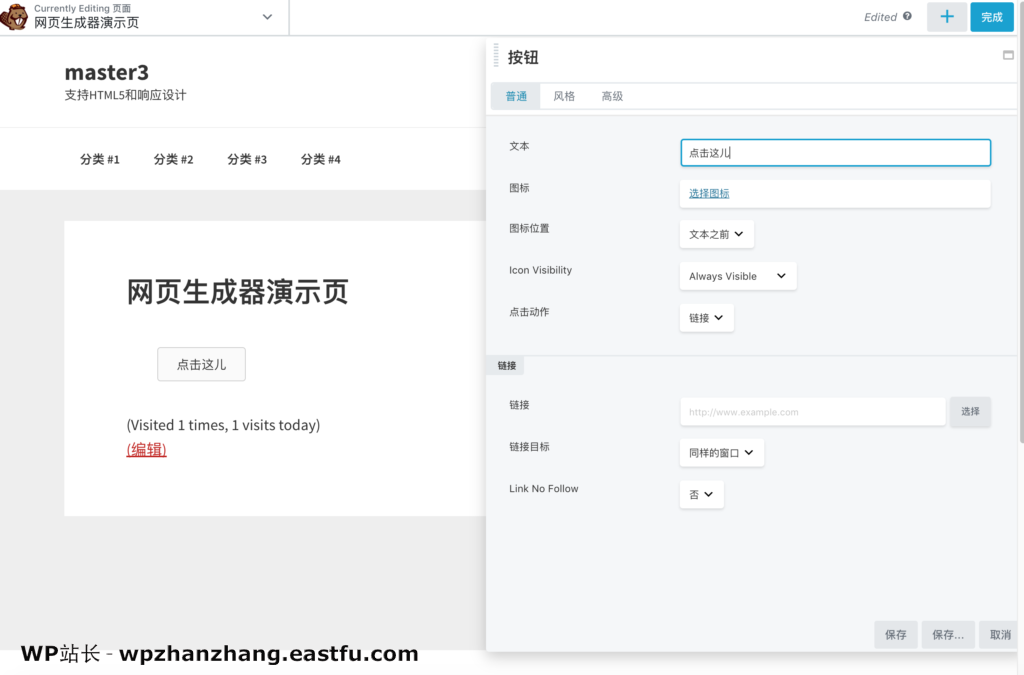
Task: Click the blue 完成 button
Action: point(991,17)
